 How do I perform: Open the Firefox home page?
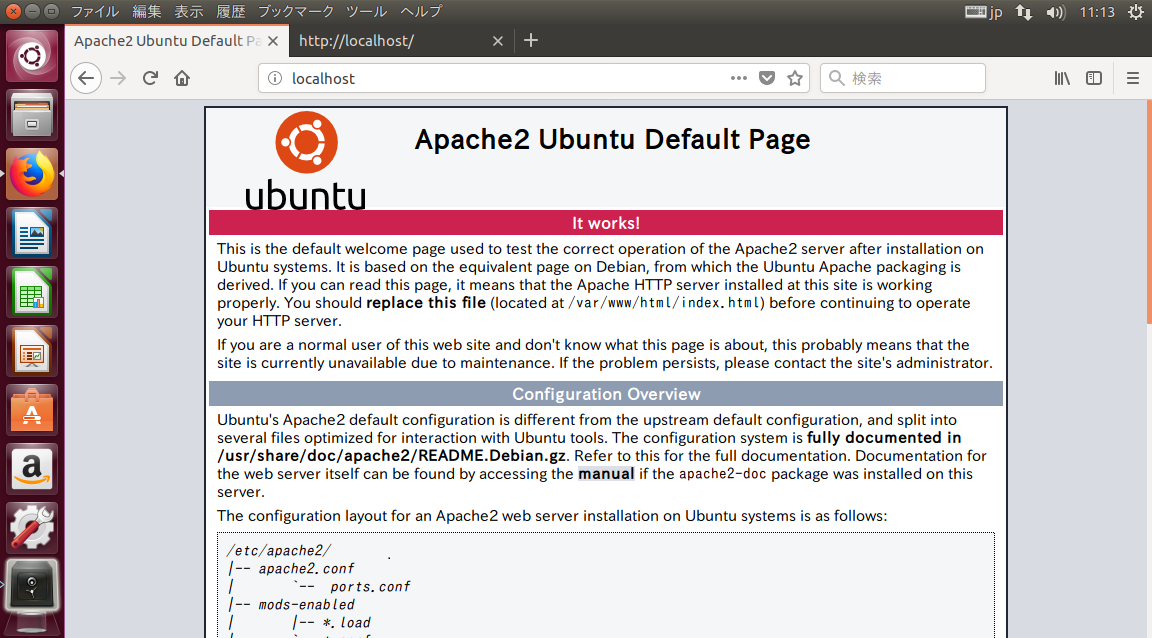[x=181, y=78]
